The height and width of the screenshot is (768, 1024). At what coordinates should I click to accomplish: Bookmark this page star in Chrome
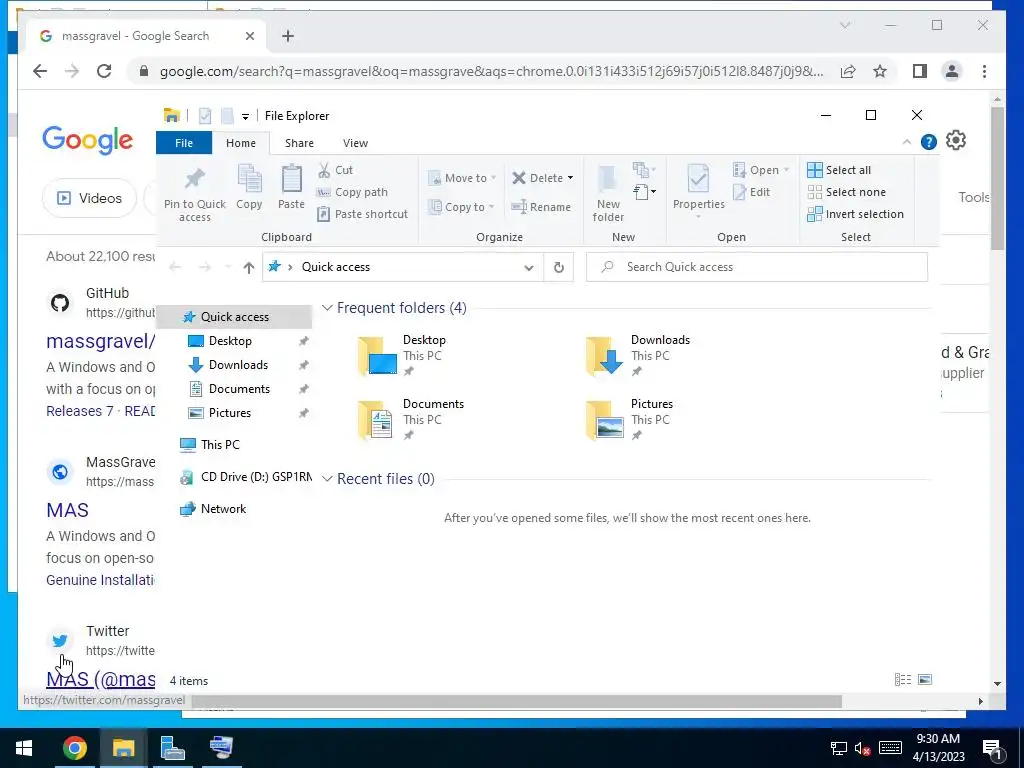pyautogui.click(x=880, y=71)
